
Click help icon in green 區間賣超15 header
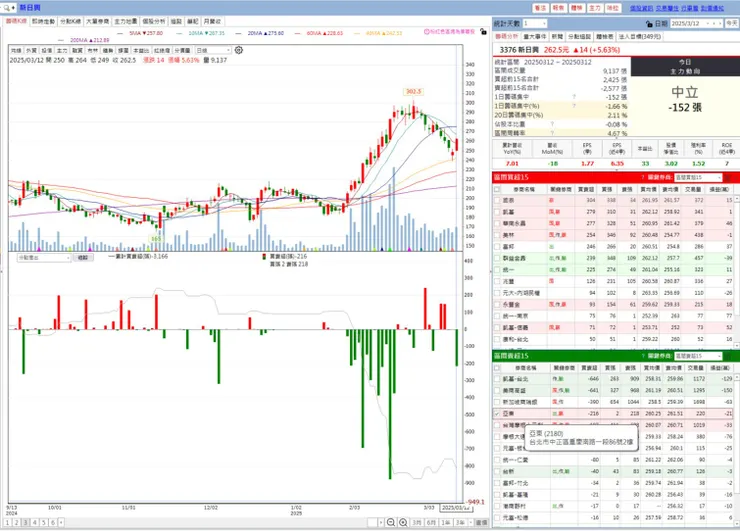(643, 356)
